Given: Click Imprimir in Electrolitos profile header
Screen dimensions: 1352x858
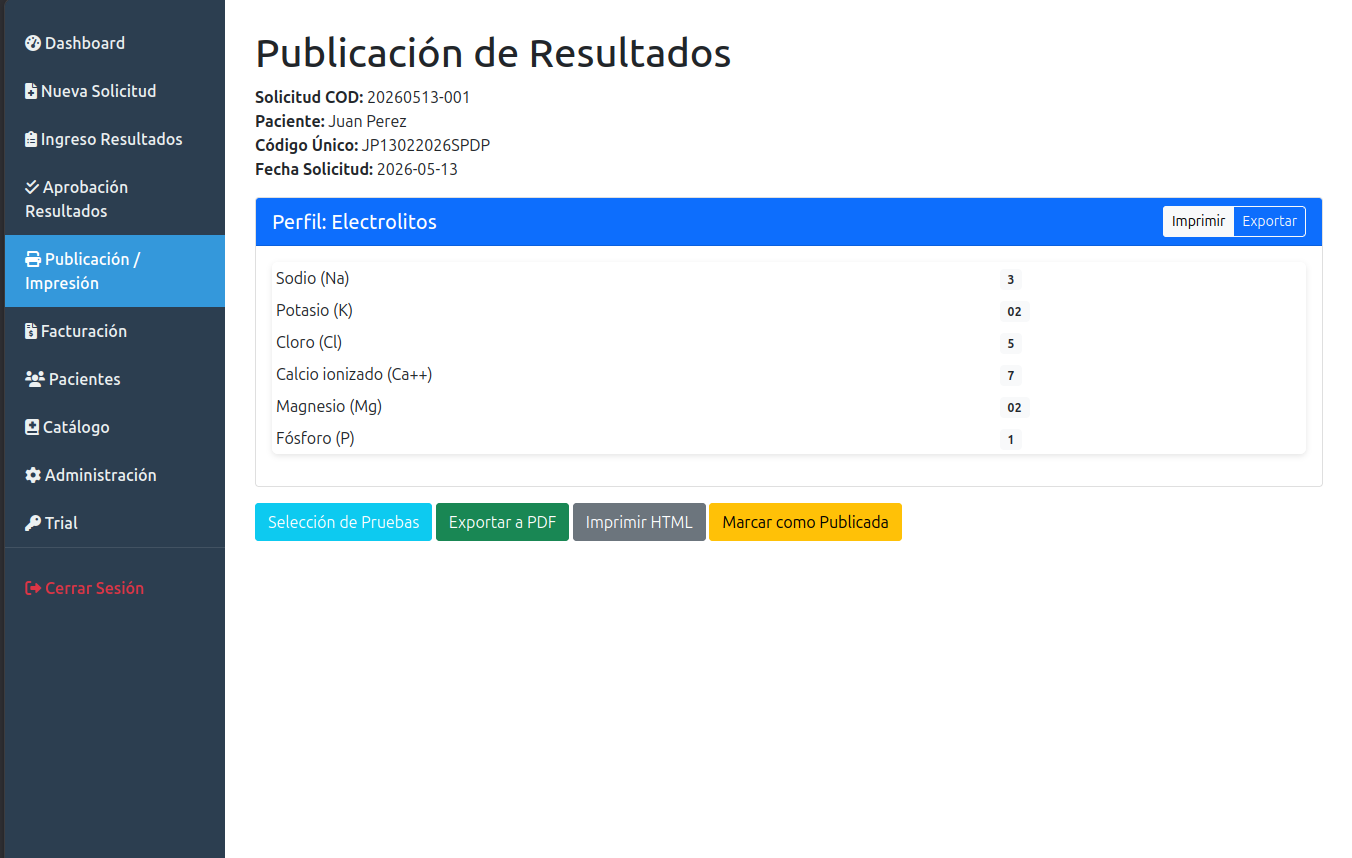Looking at the screenshot, I should [x=1198, y=222].
